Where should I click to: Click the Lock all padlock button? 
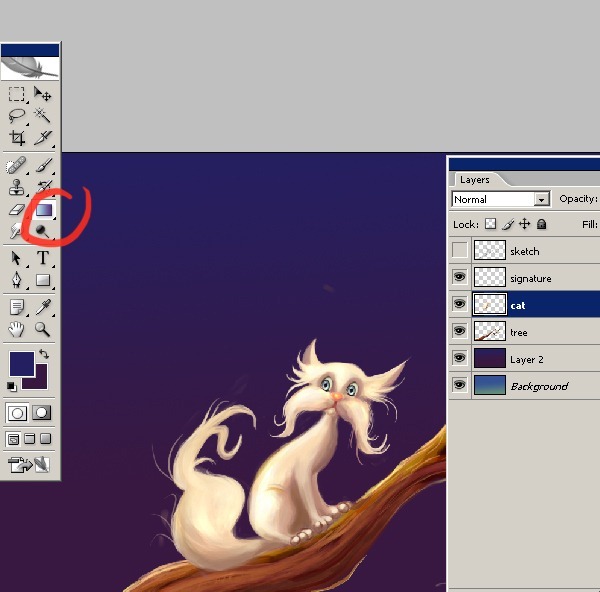(x=541, y=225)
